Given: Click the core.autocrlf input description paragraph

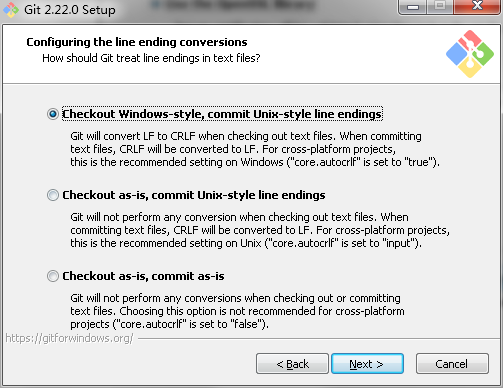Looking at the screenshot, I should click(260, 230).
